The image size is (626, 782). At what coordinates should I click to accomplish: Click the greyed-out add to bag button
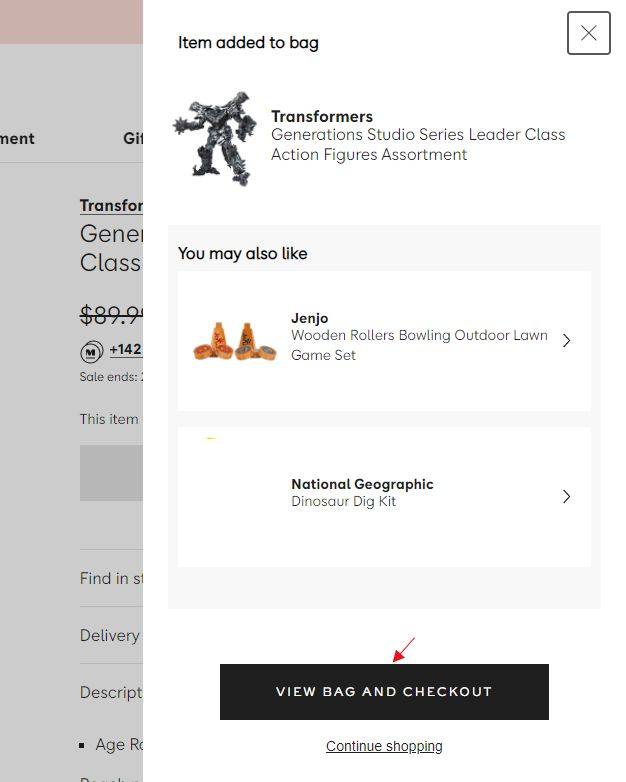[x=111, y=473]
